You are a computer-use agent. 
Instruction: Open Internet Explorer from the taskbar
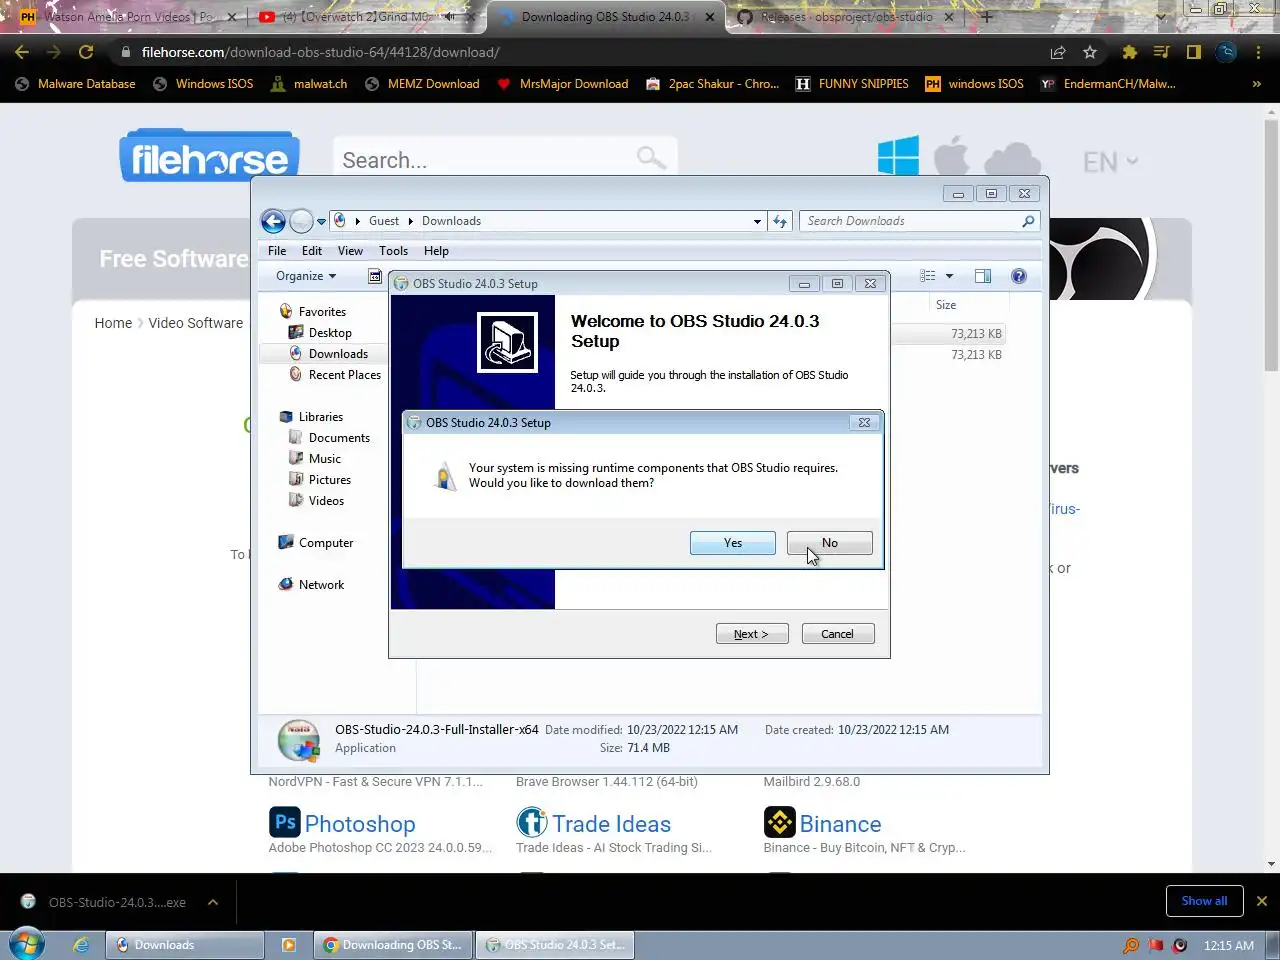pyautogui.click(x=81, y=945)
